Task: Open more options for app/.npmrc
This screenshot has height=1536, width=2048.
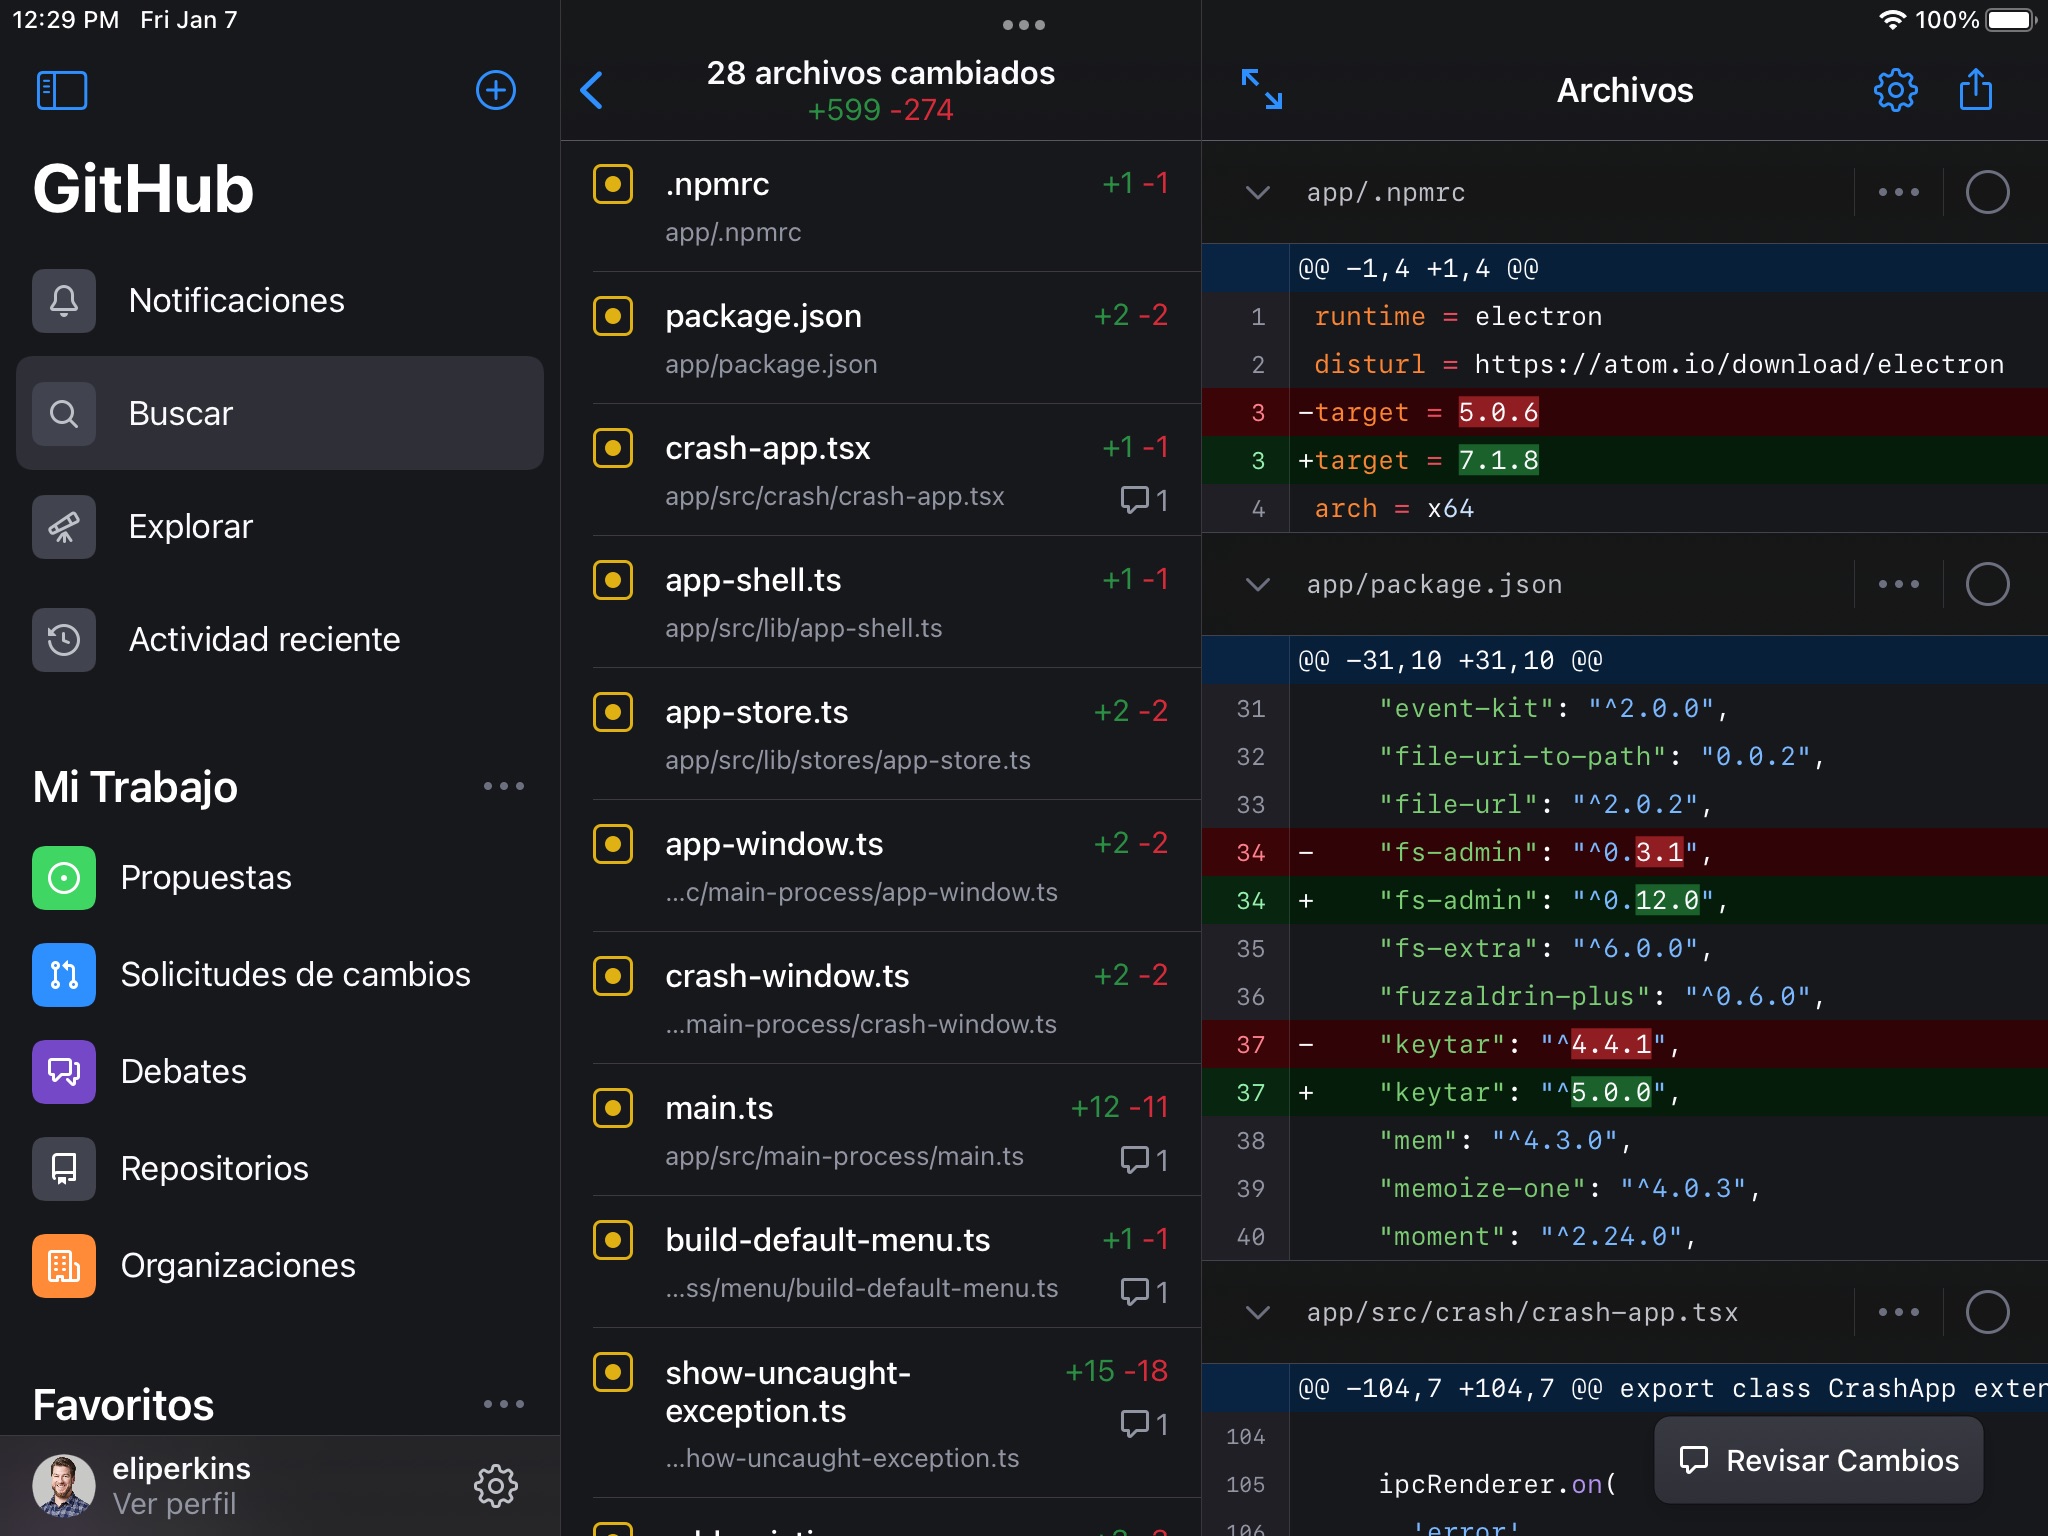Action: click(x=1899, y=192)
